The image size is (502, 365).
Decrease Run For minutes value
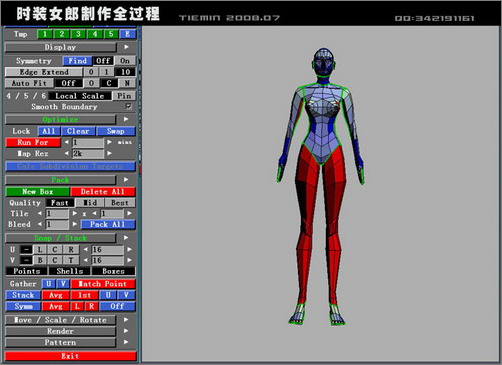66,142
